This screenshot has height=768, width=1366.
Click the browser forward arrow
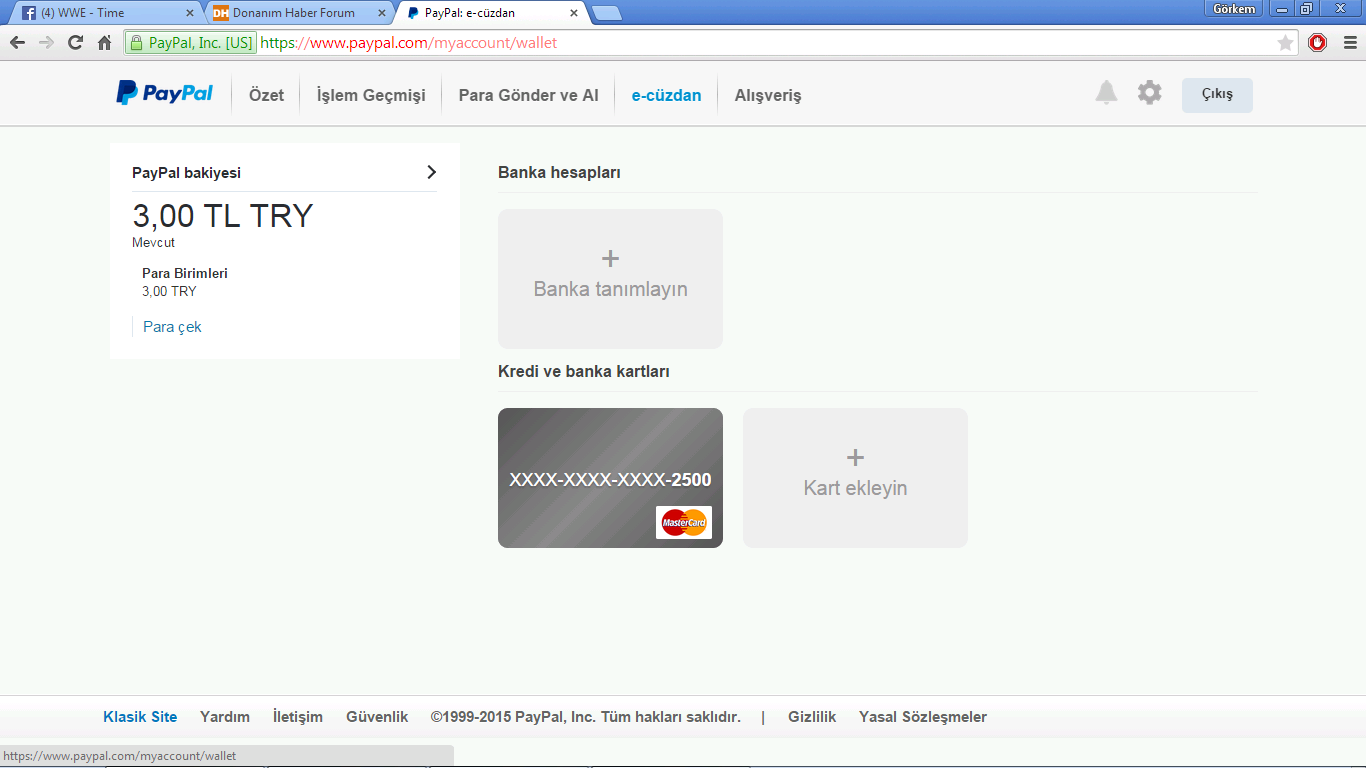46,43
